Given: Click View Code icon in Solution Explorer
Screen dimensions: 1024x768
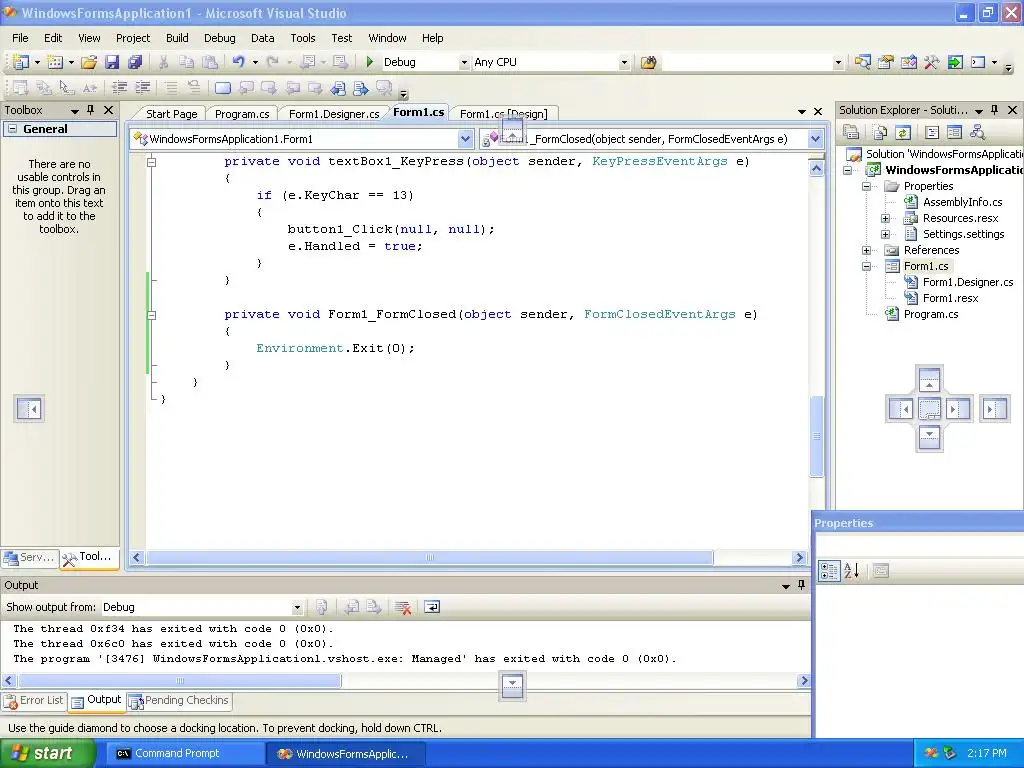Looking at the screenshot, I should point(932,133).
